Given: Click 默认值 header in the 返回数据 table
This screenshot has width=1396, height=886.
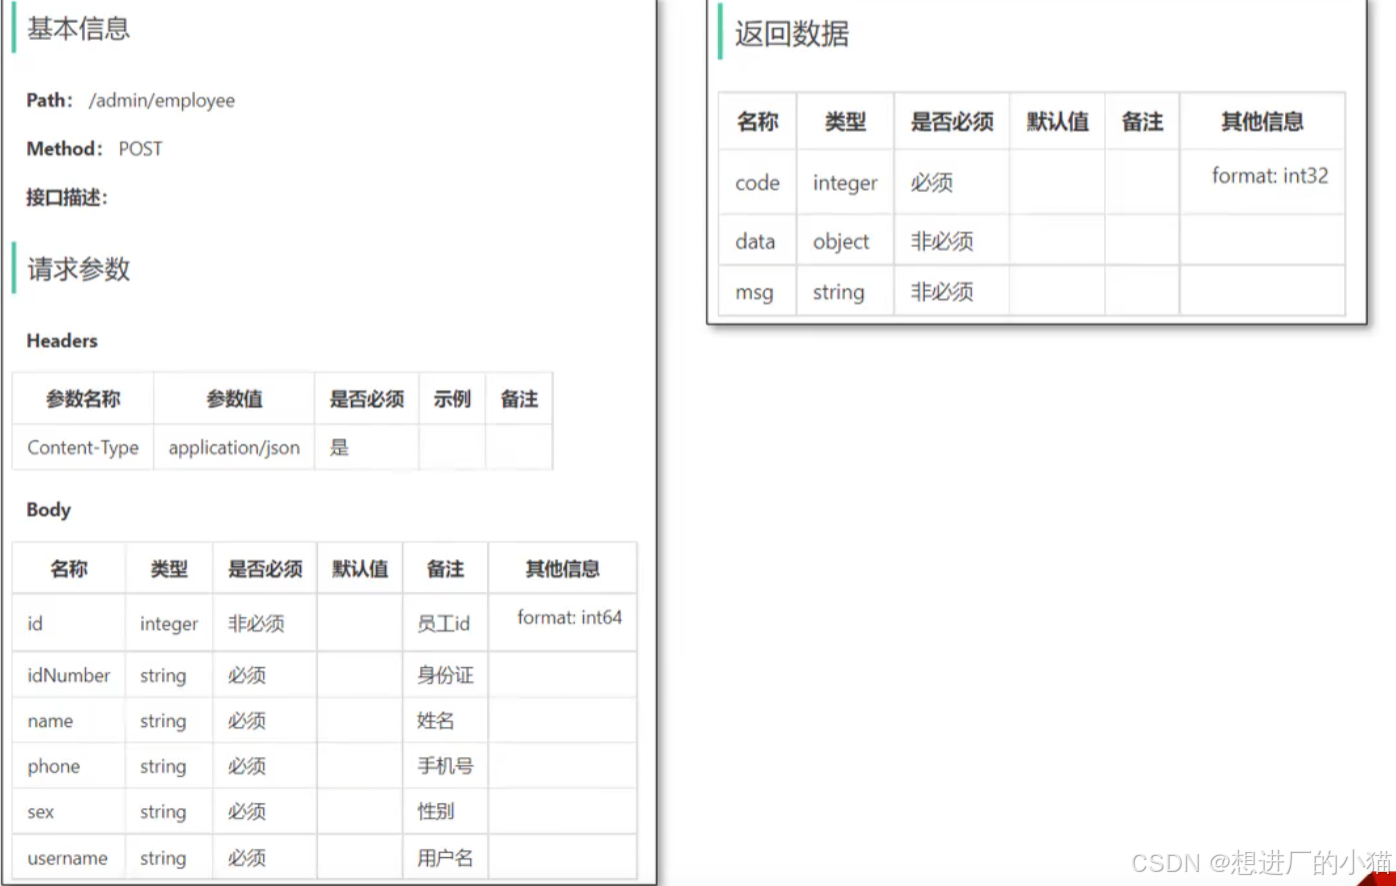Looking at the screenshot, I should 1057,122.
